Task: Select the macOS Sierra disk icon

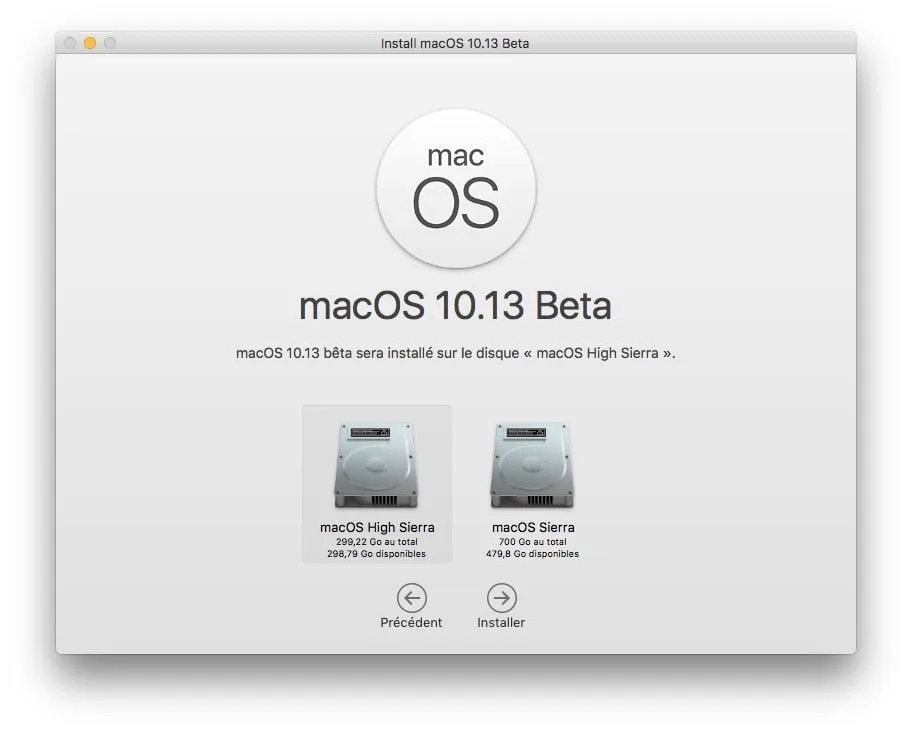Action: click(532, 466)
